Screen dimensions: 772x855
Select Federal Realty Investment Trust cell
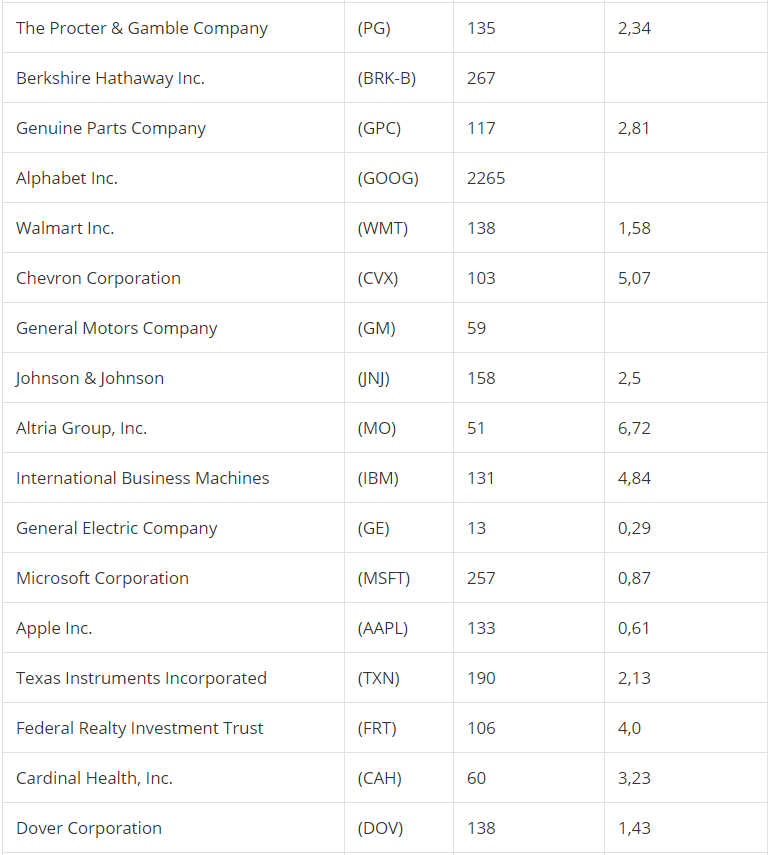[173, 728]
